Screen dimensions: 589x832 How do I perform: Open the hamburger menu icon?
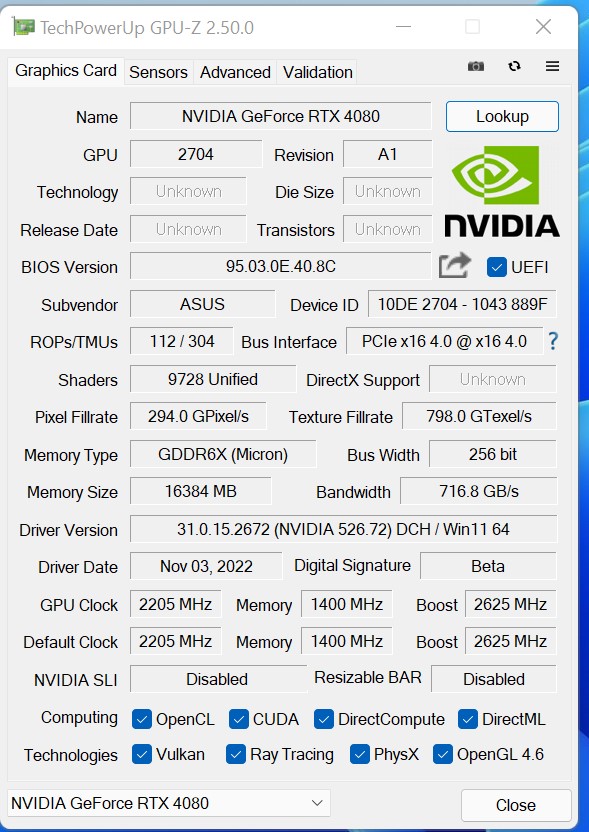(x=552, y=66)
